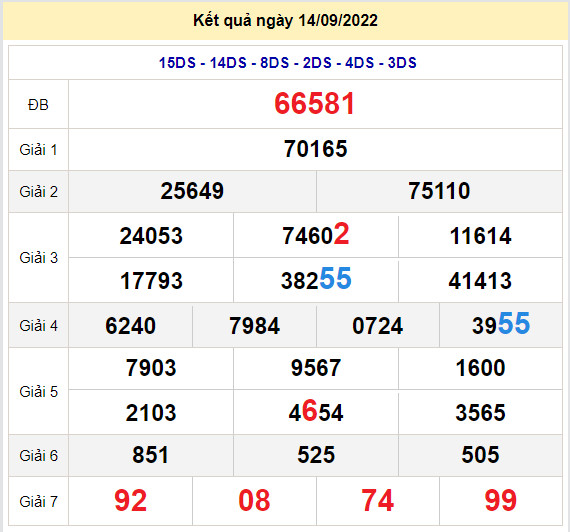Select the Giải 5 number 4654
The width and height of the screenshot is (570, 532).
click(316, 411)
